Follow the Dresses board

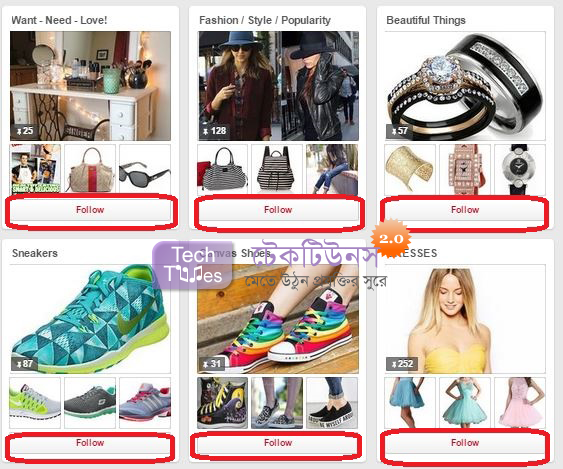point(465,443)
